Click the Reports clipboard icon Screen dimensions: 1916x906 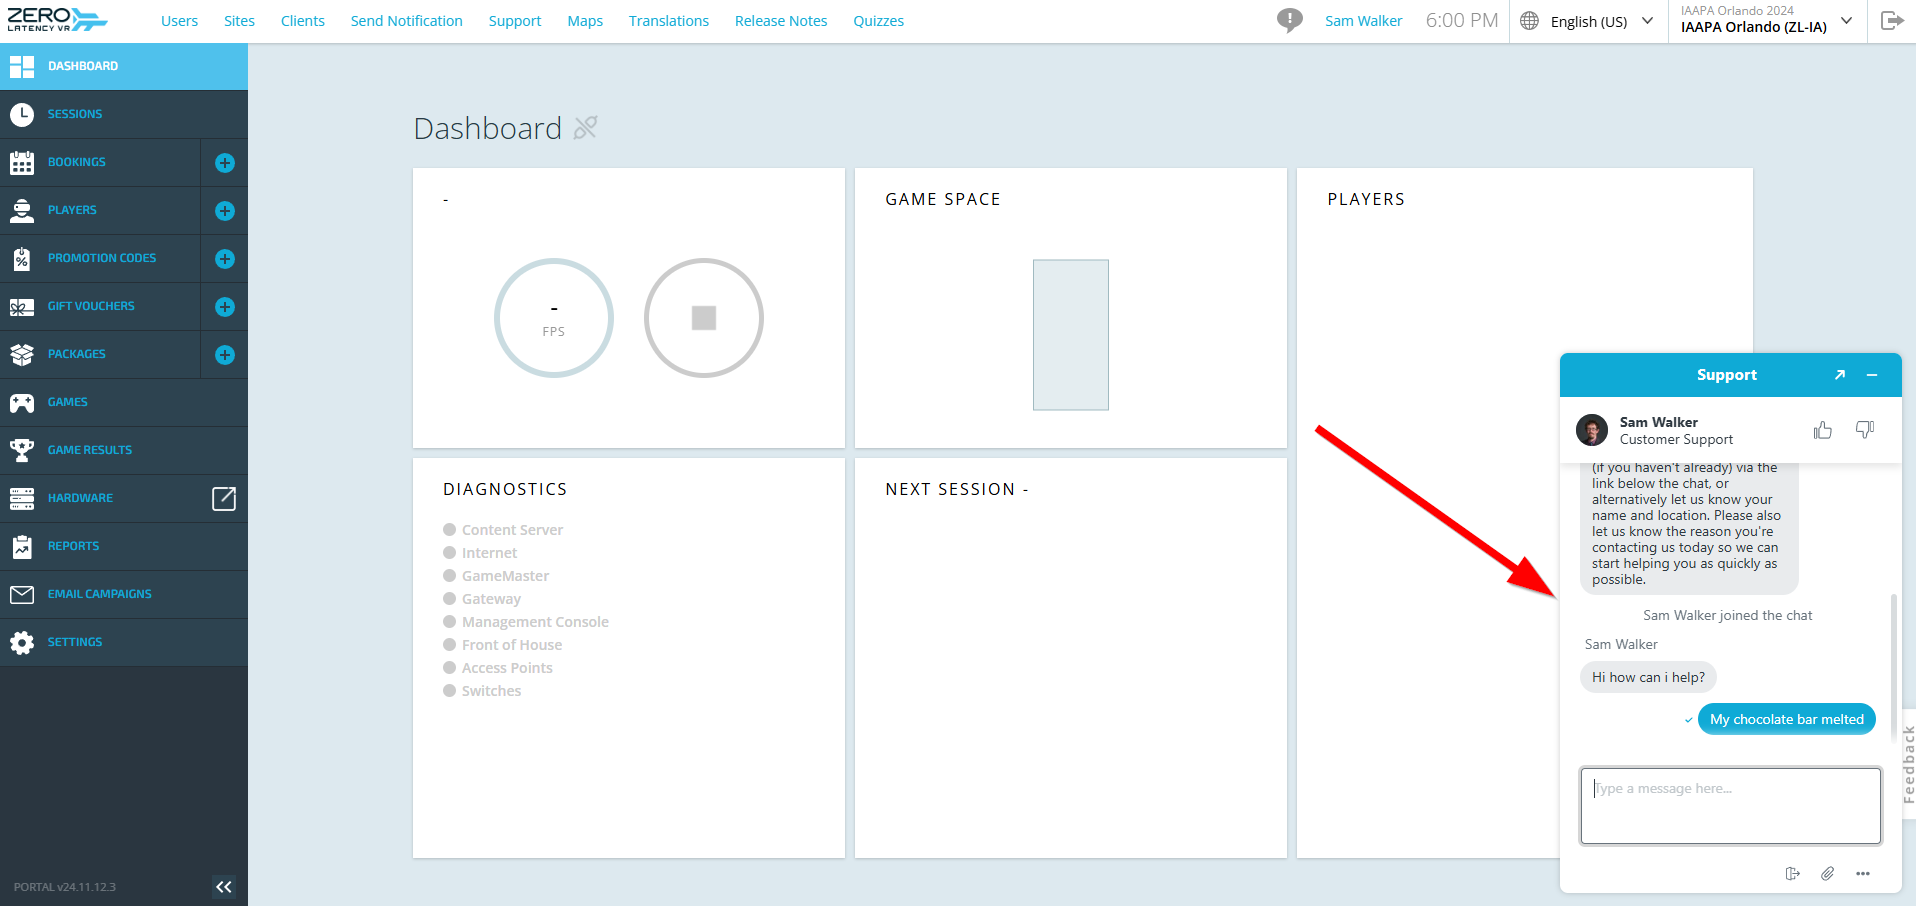point(22,546)
